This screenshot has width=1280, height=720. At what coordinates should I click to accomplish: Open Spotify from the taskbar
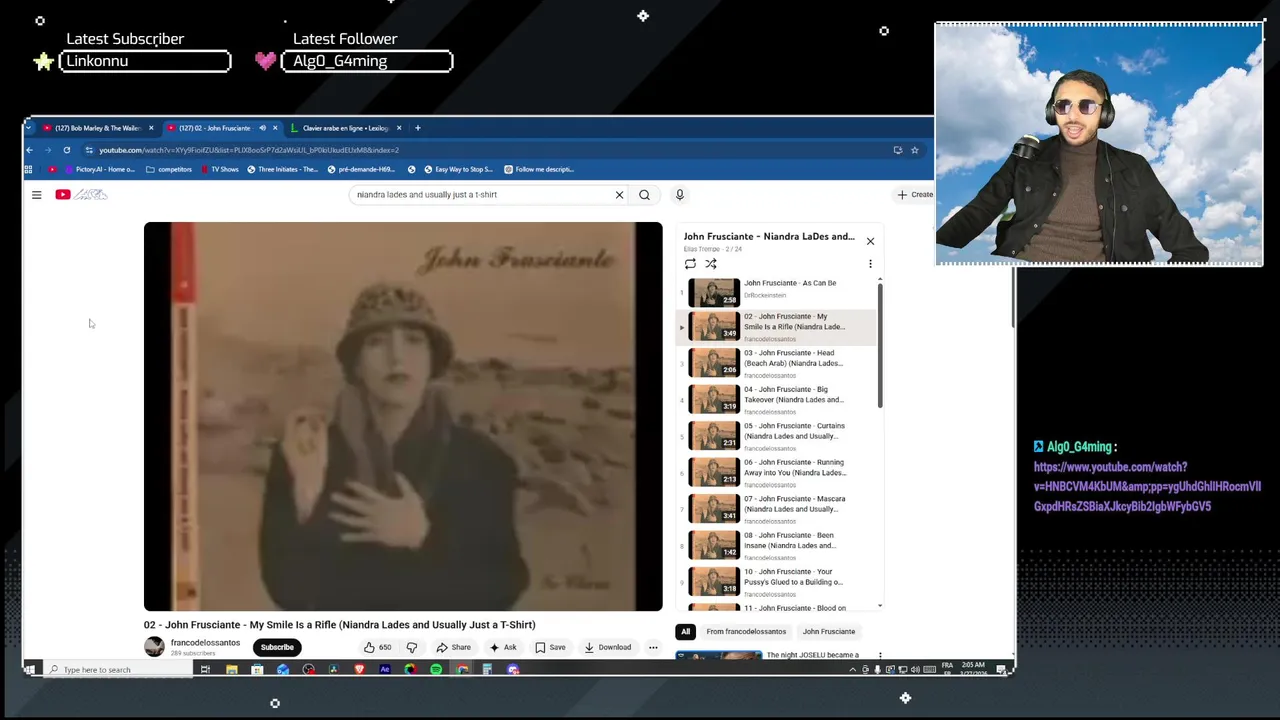point(436,670)
